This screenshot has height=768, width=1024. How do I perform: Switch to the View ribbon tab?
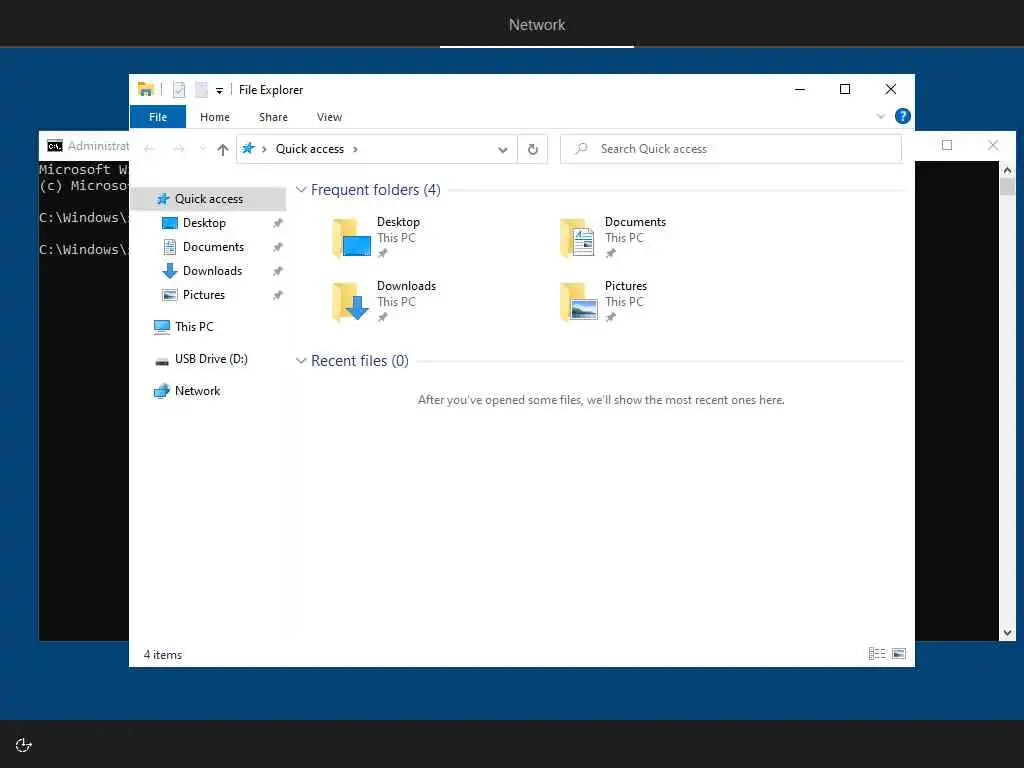329,117
